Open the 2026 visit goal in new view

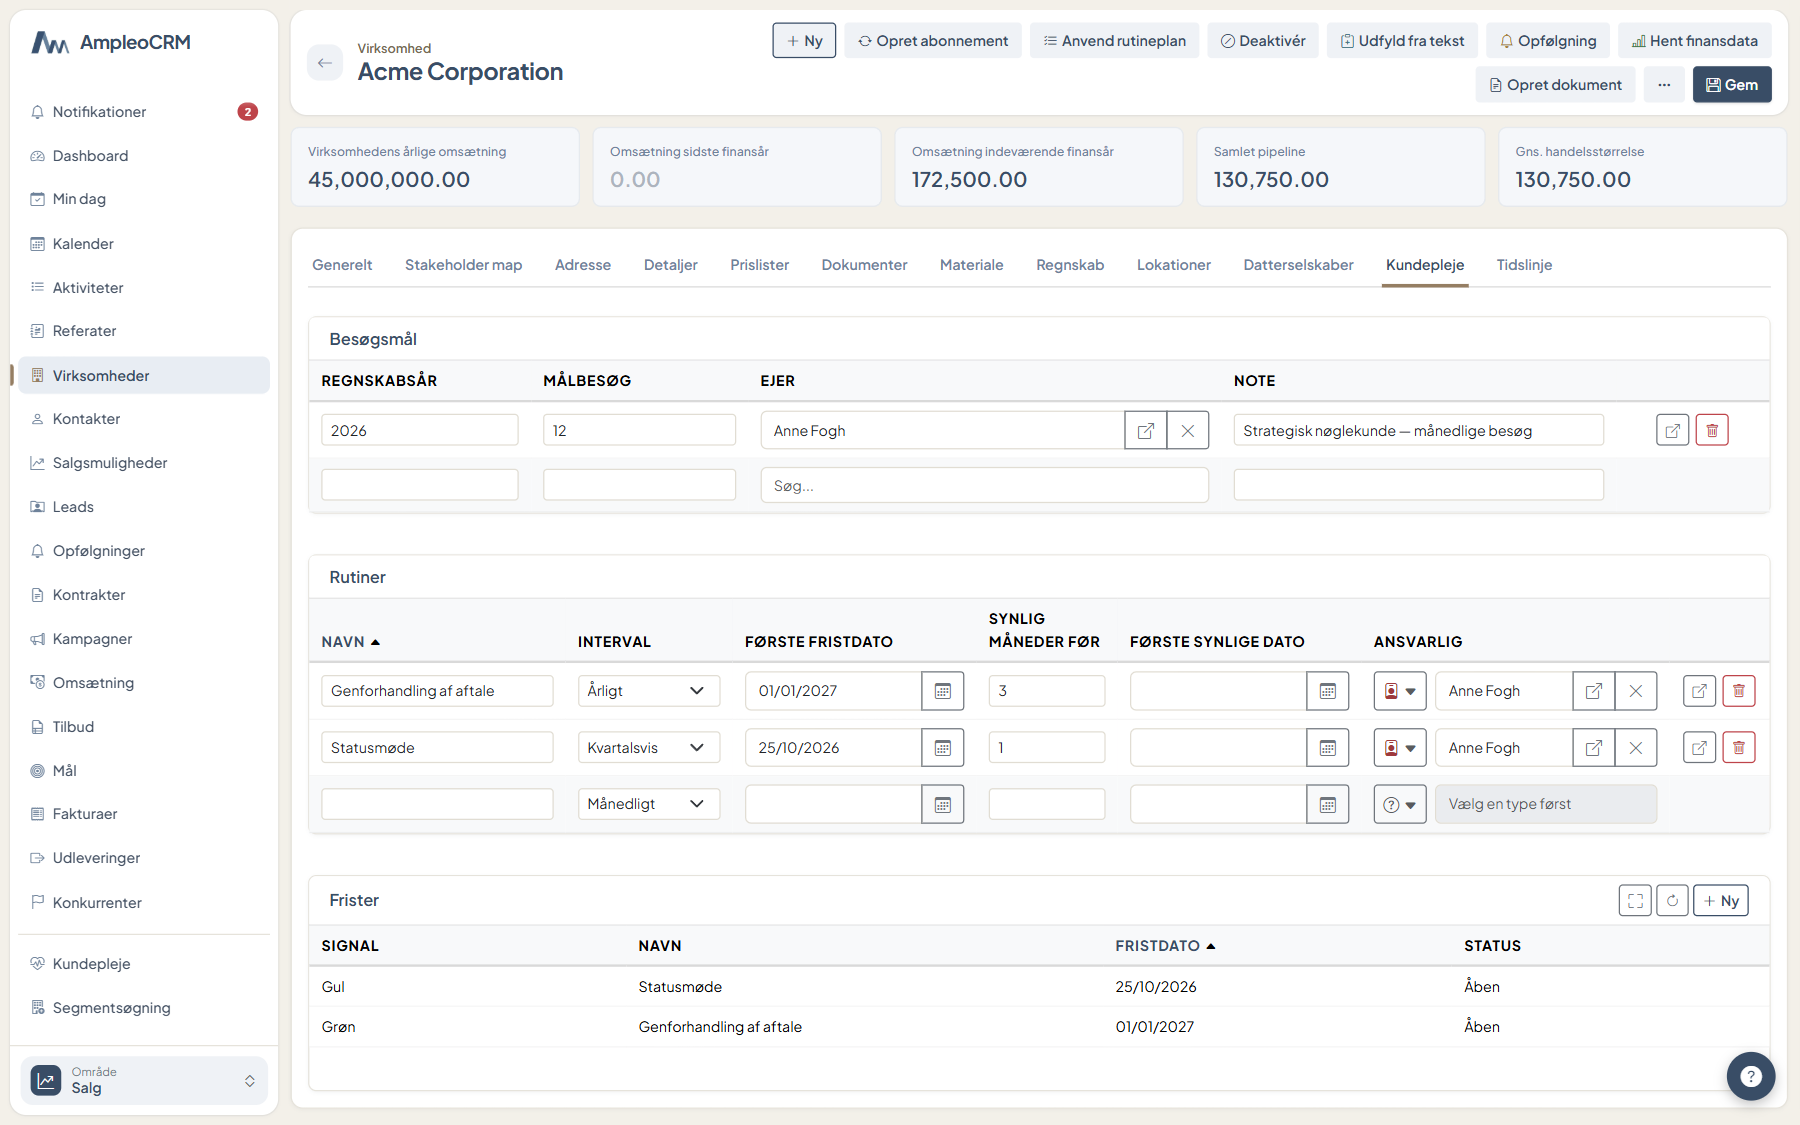click(x=1672, y=430)
